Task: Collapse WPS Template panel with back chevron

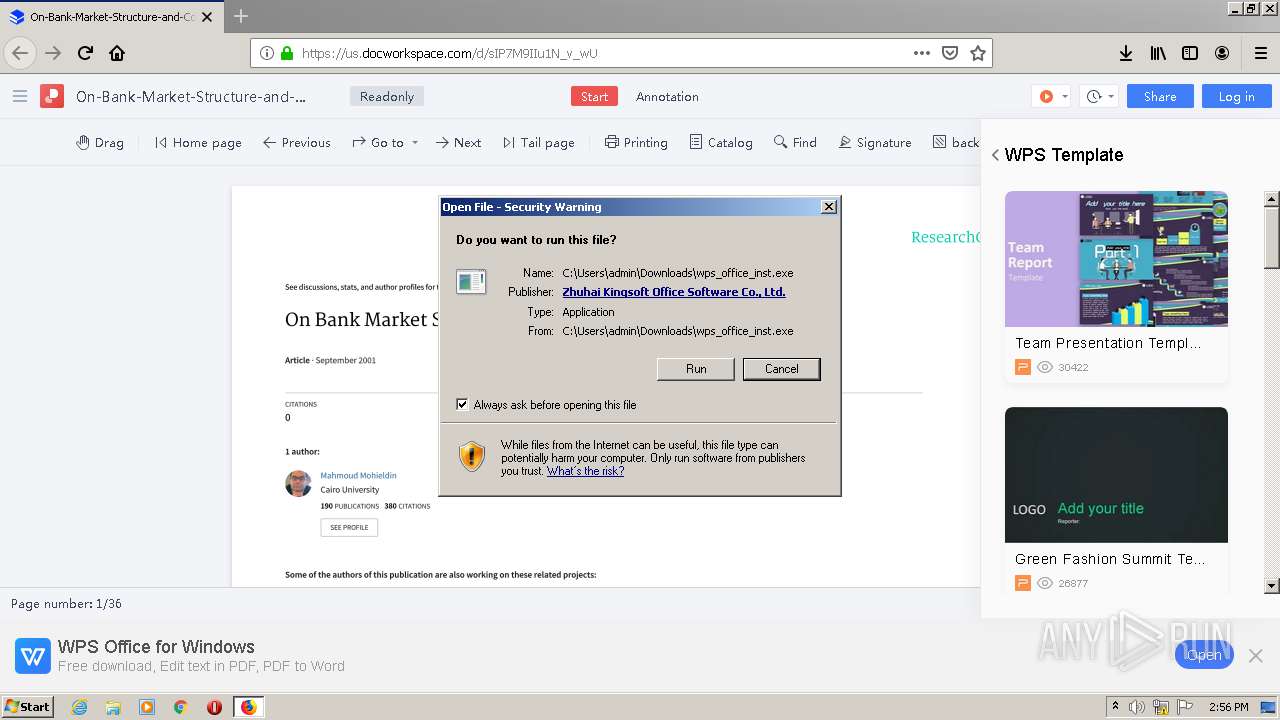Action: coord(995,155)
